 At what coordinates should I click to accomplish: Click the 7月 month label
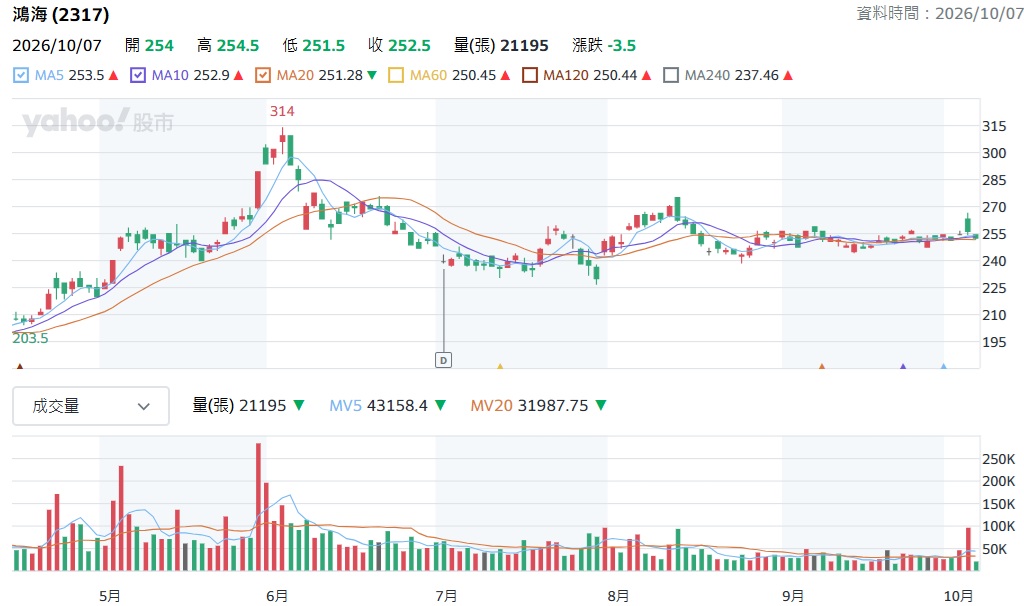point(447,596)
